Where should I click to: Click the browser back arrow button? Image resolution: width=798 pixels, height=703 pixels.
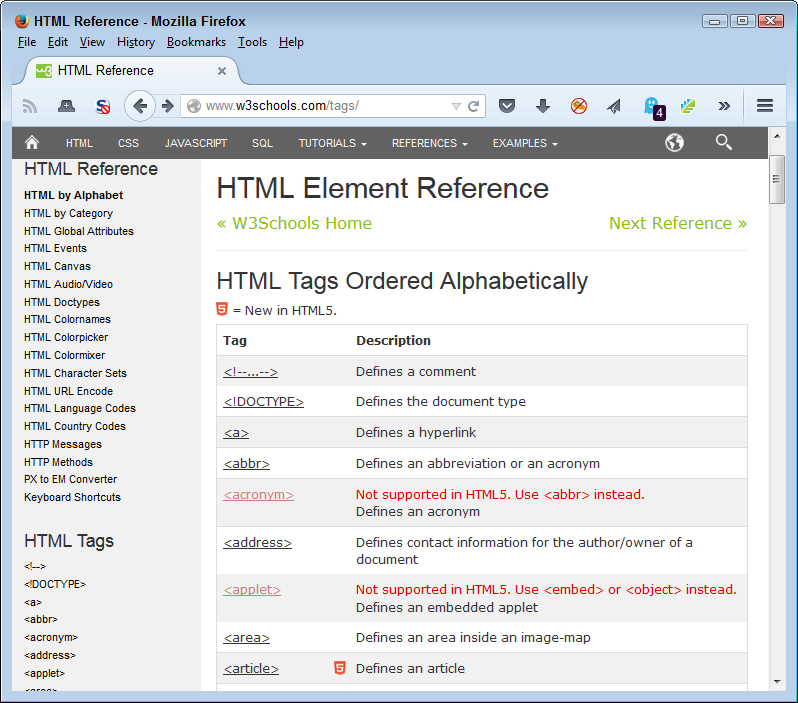point(140,106)
